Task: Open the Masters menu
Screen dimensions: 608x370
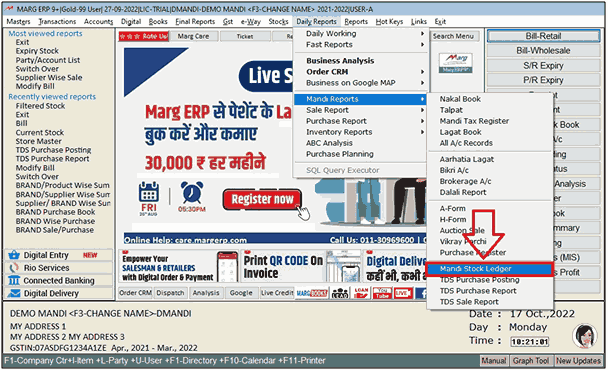Action: (18, 21)
